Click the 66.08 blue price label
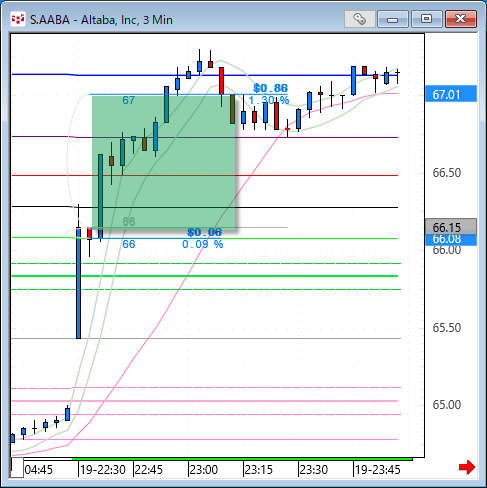 click(x=451, y=239)
